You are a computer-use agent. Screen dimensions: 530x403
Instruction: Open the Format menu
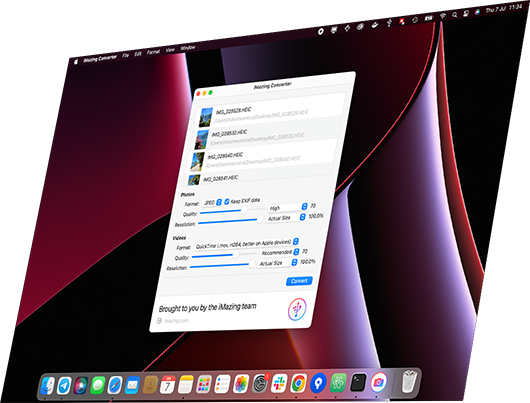(x=153, y=52)
